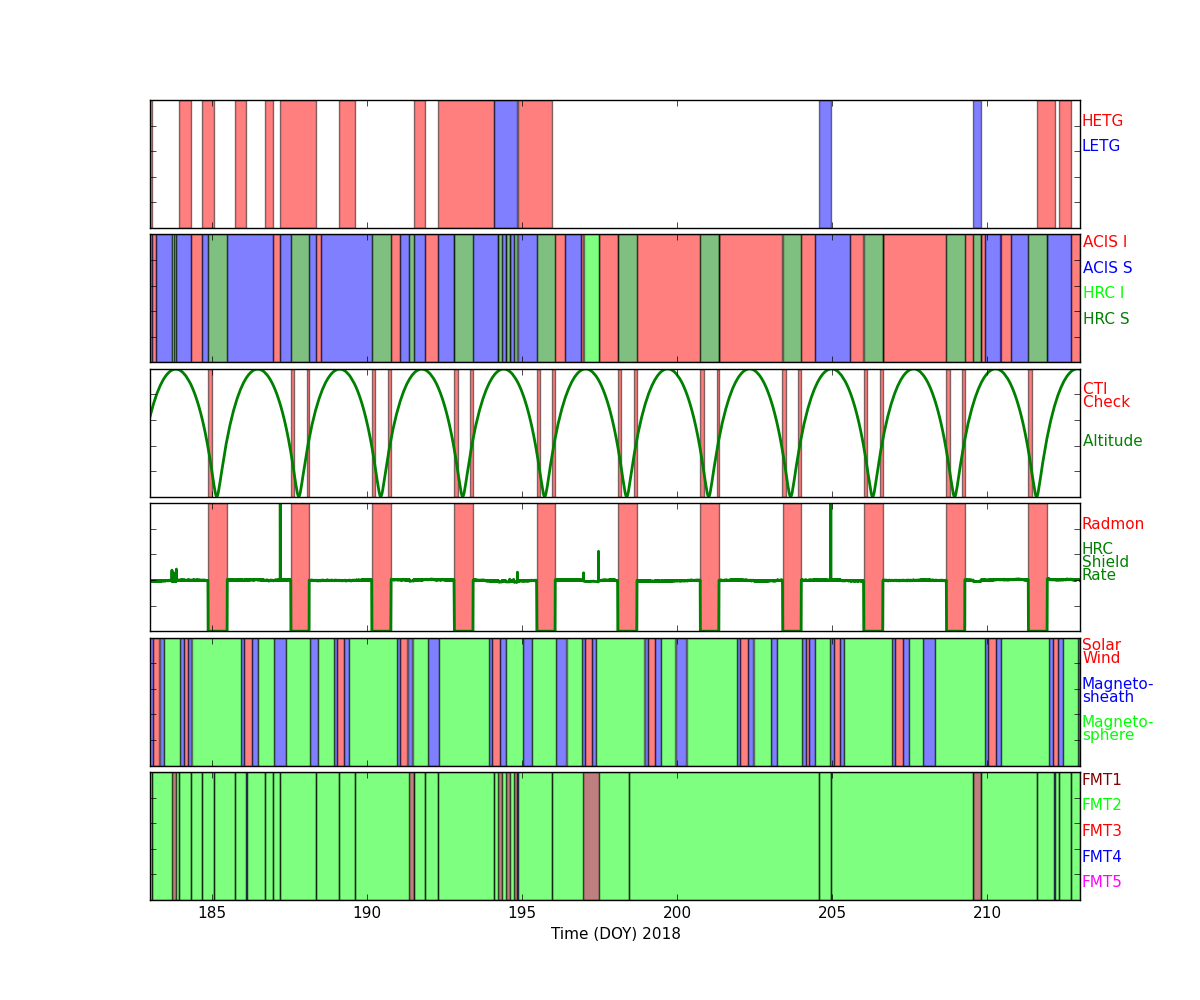The width and height of the screenshot is (1200, 1000).
Task: Click the FMT5 label
Action: point(1101,882)
